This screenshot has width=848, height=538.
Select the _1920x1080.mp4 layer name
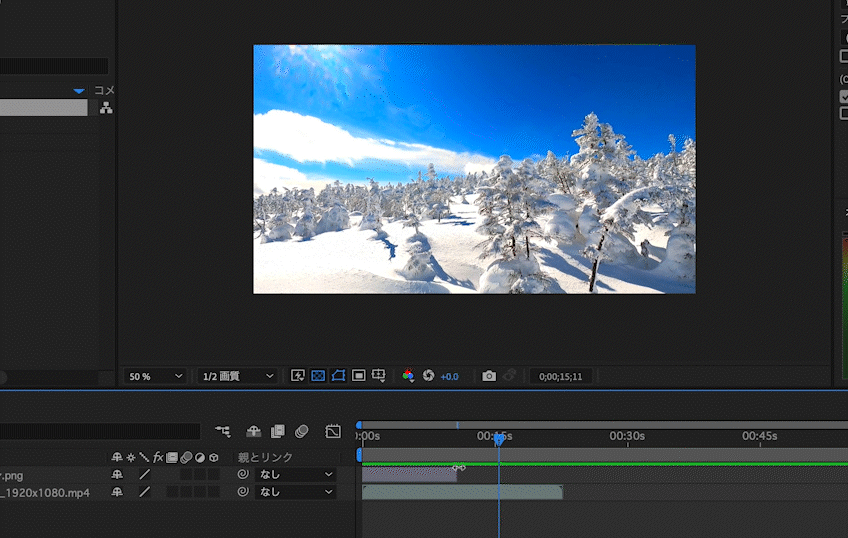point(45,493)
